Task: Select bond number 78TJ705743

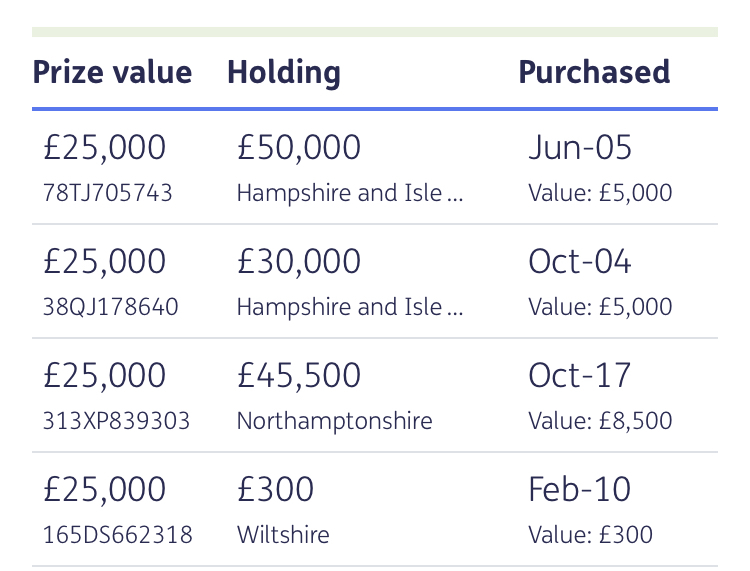Action: tap(108, 193)
